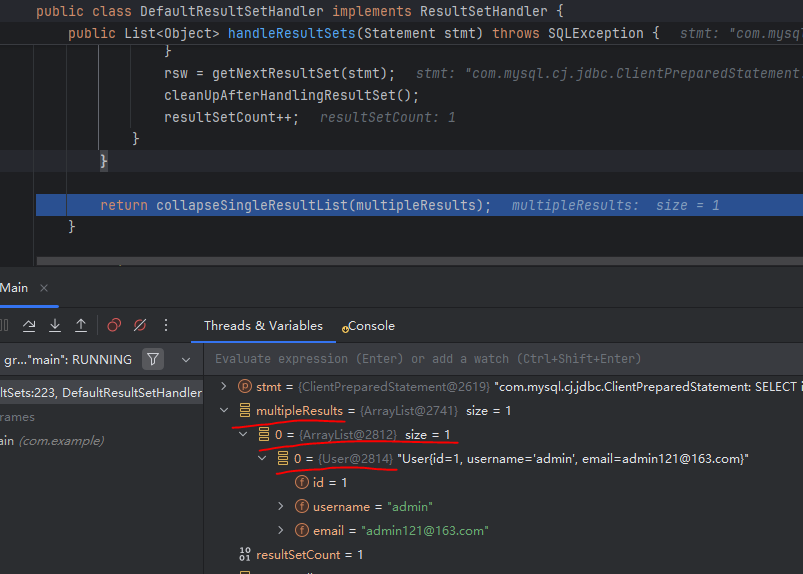Toggle Mute Breakpoints icon
803x574 pixels.
(x=140, y=326)
